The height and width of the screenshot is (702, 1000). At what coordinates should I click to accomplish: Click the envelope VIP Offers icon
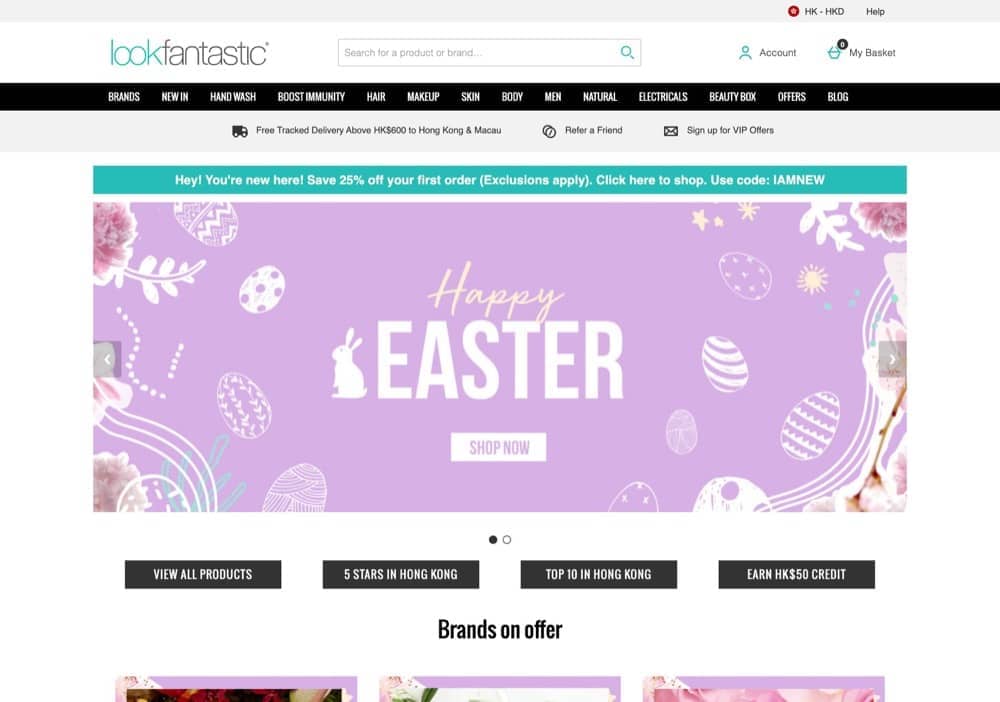(x=671, y=131)
